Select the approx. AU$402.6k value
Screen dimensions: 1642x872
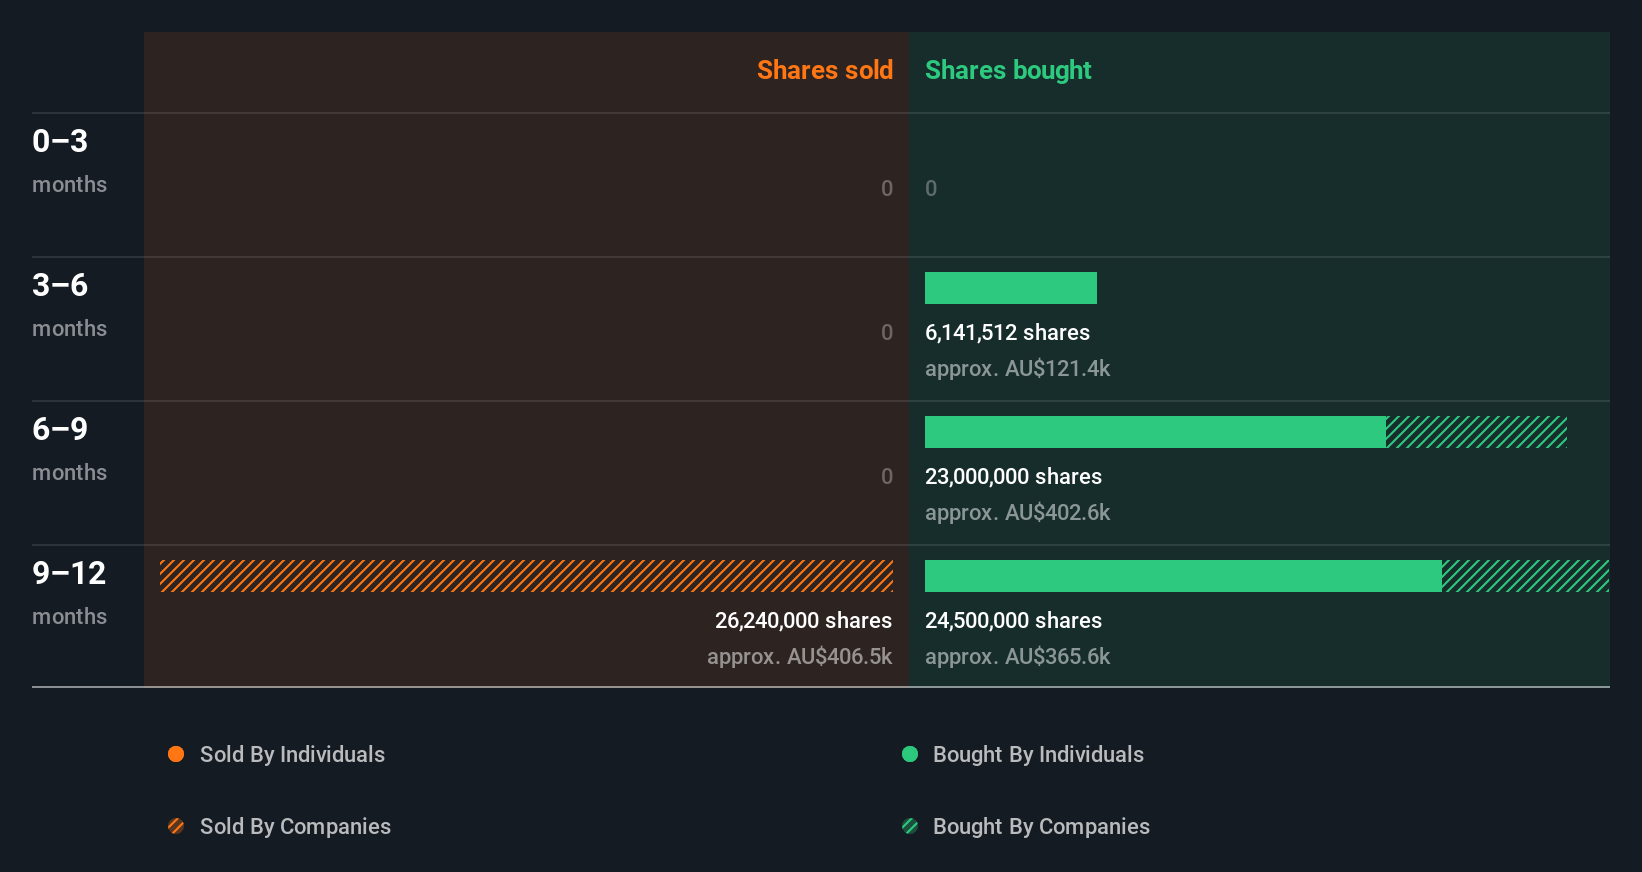coord(1017,512)
